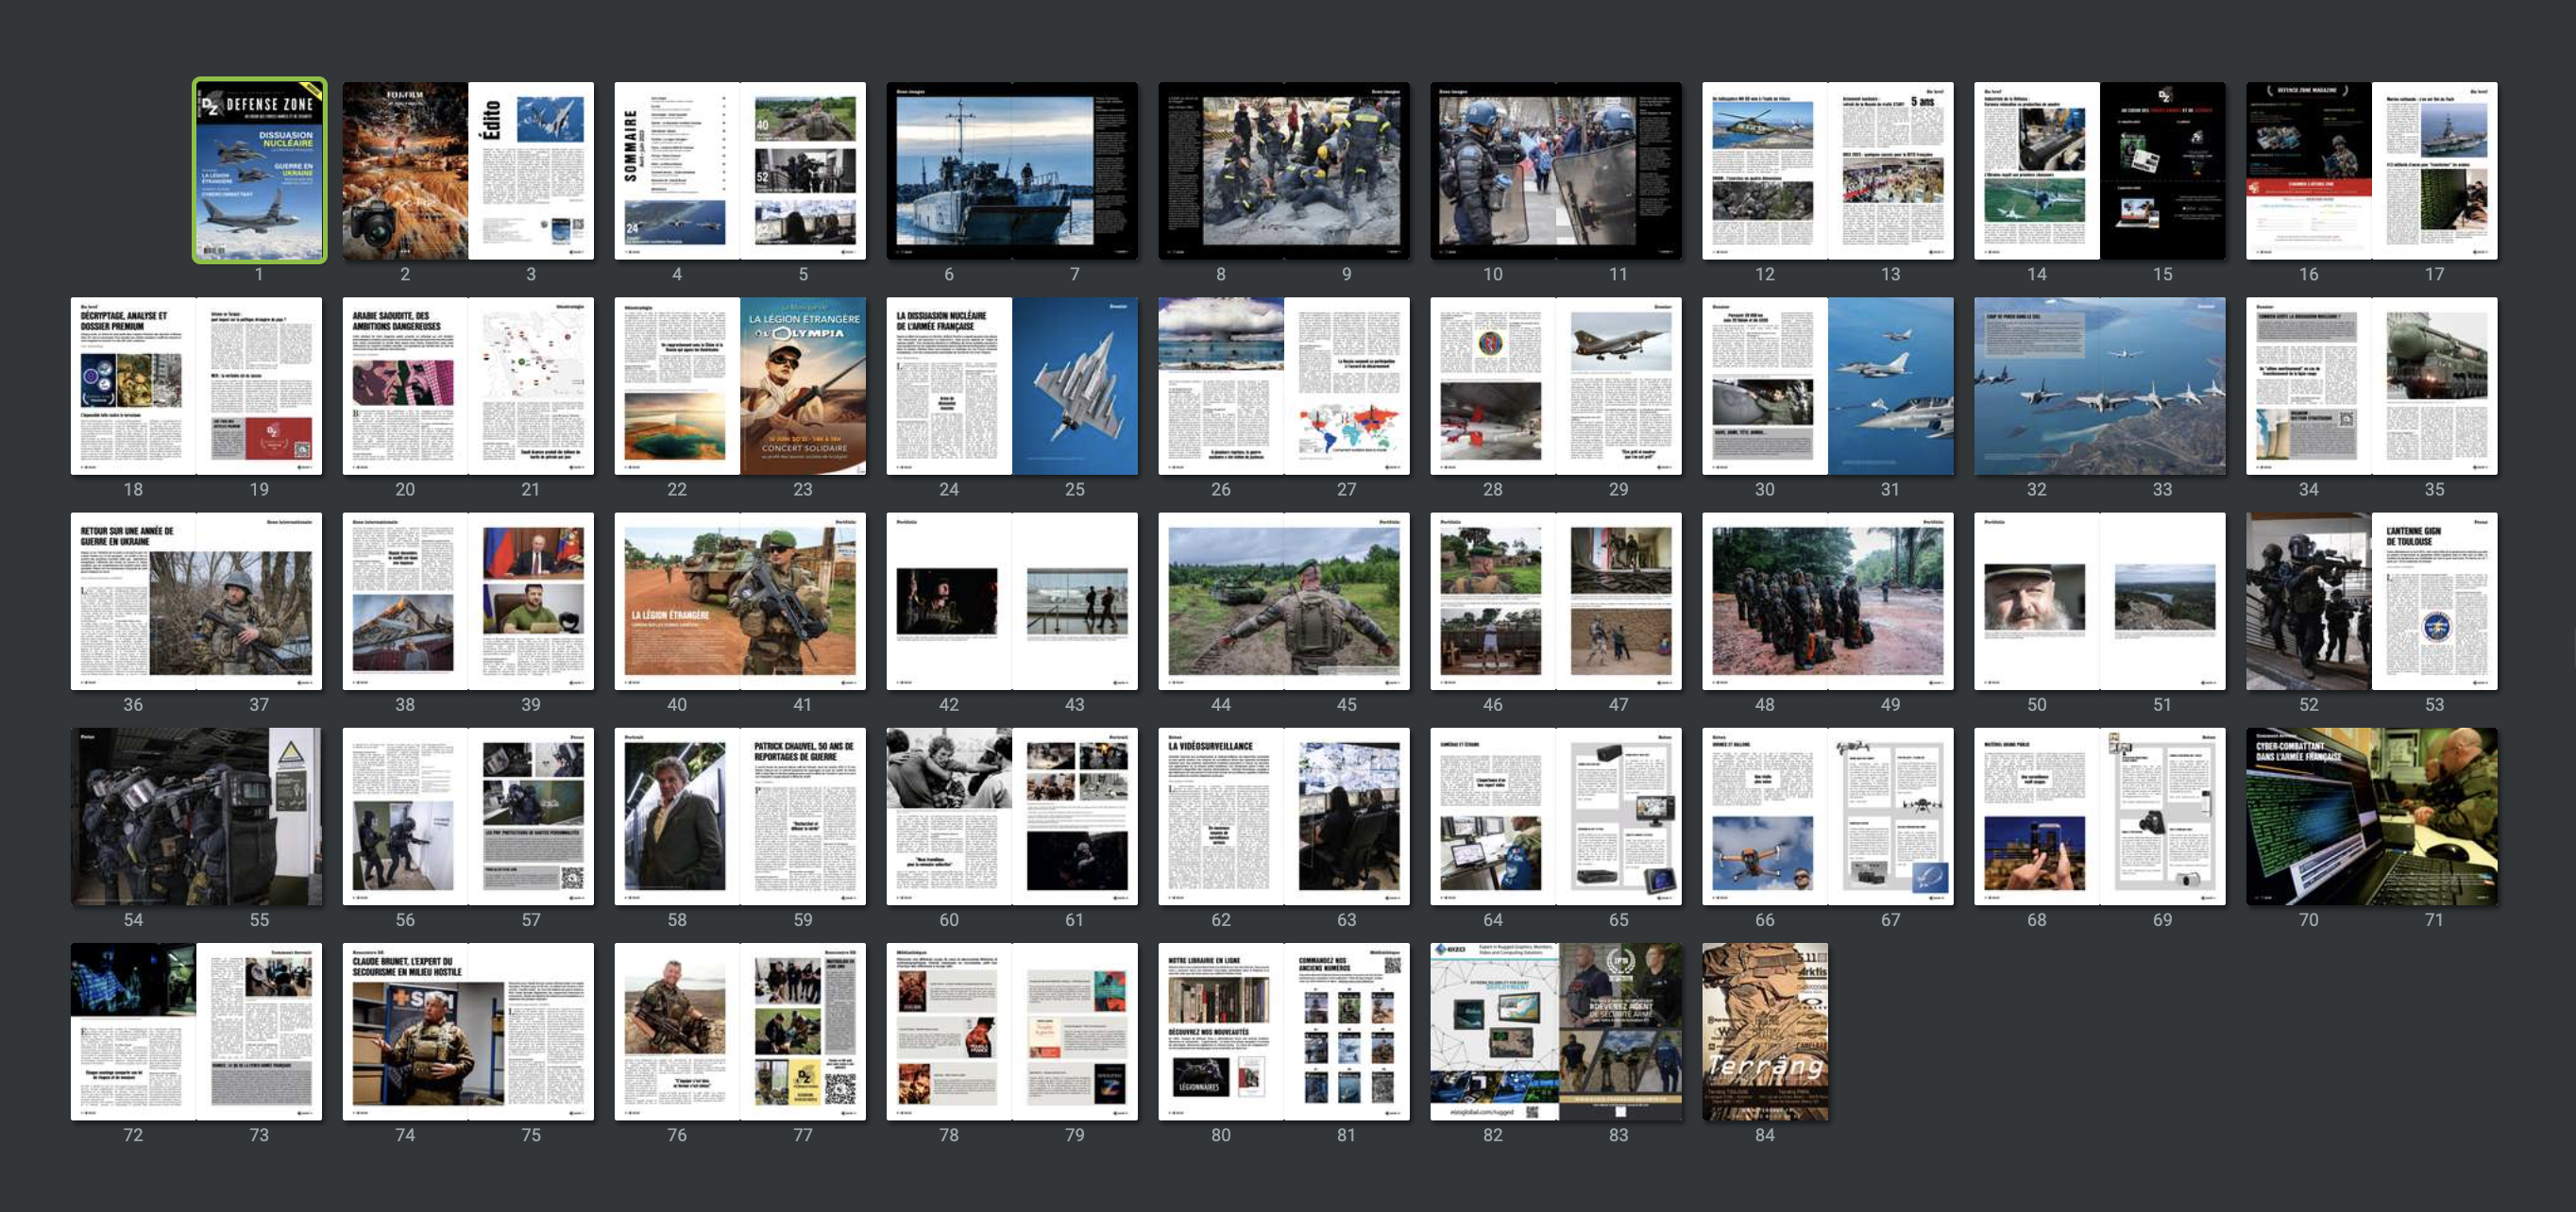2576x1212 pixels.
Task: Open the Sommaire page 4 thumbnail
Action: pyautogui.click(x=677, y=171)
